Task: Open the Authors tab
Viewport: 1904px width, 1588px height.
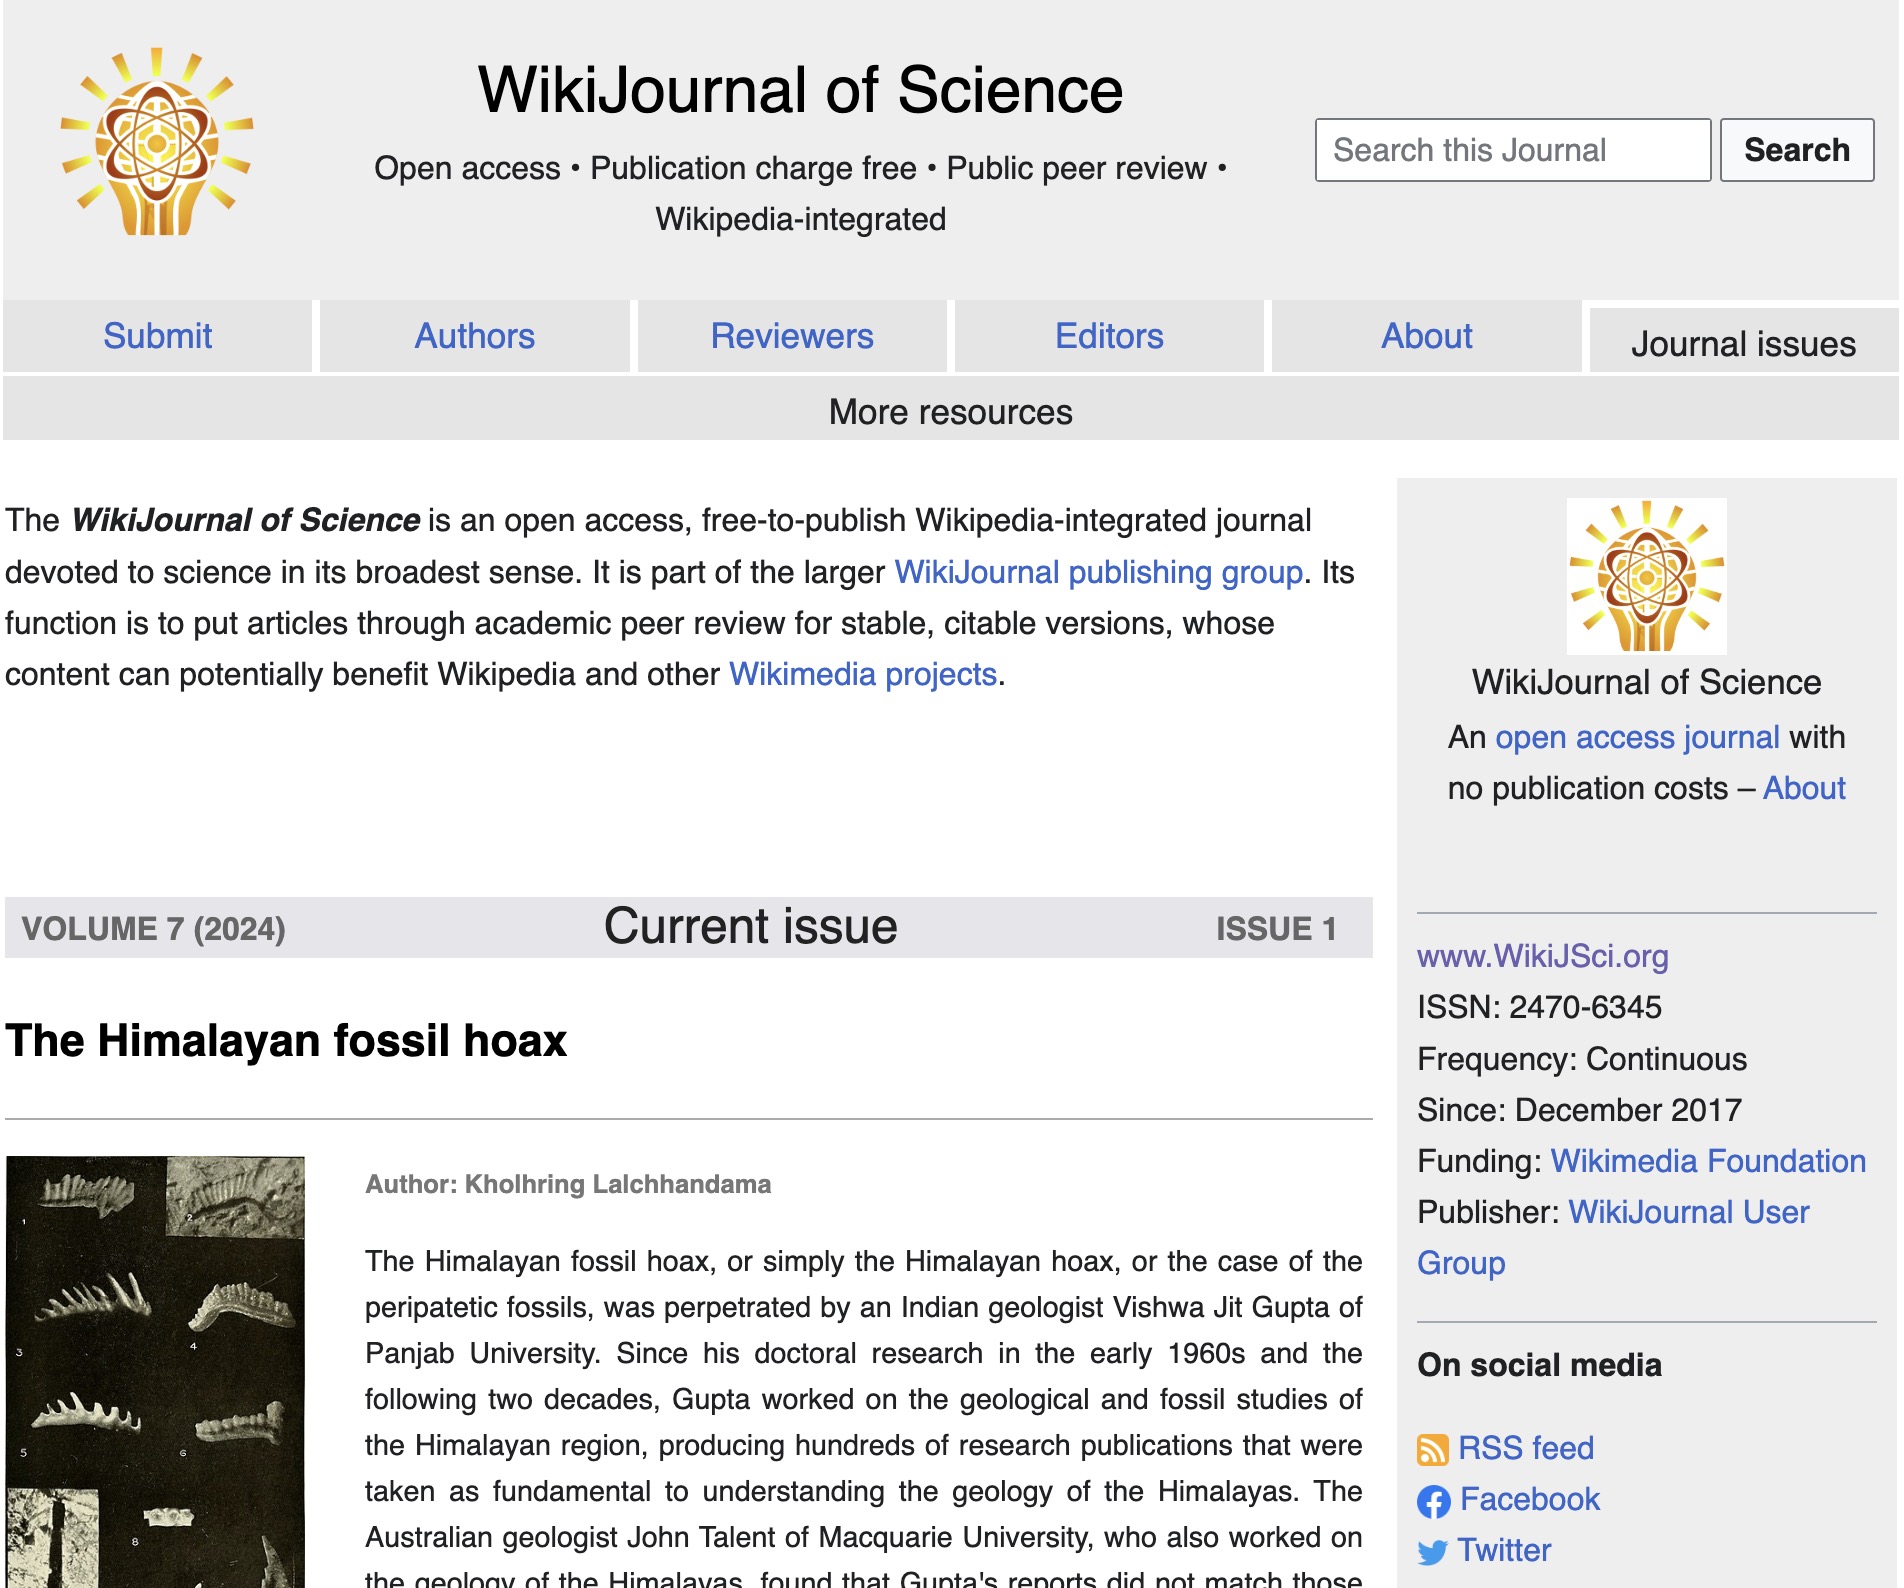Action: (x=474, y=336)
